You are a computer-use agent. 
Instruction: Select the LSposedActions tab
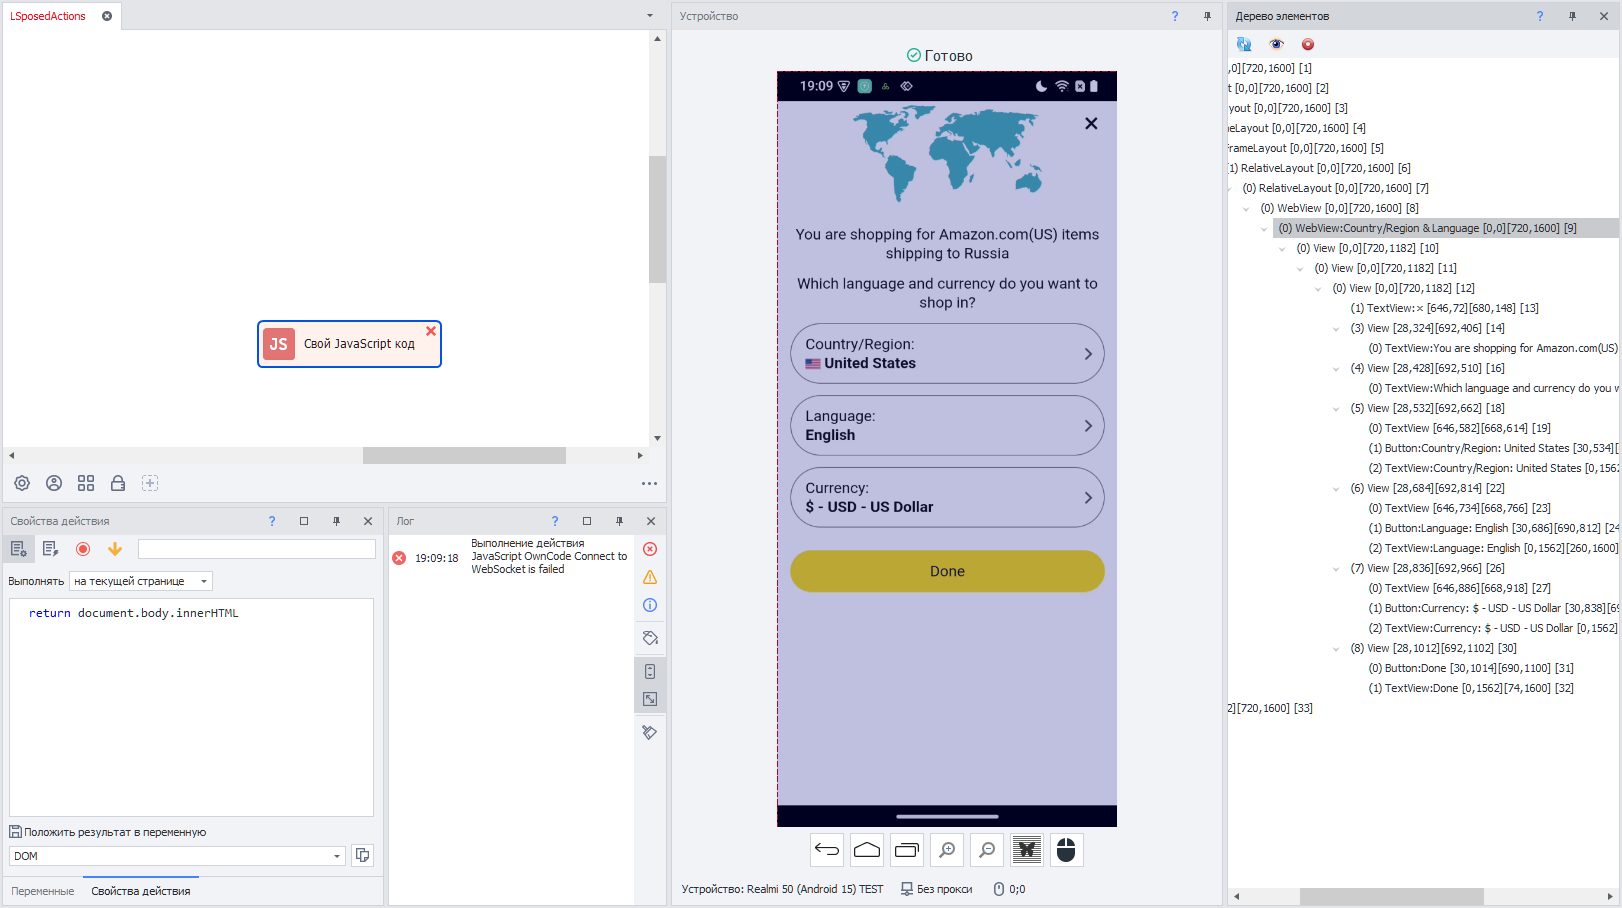point(48,16)
